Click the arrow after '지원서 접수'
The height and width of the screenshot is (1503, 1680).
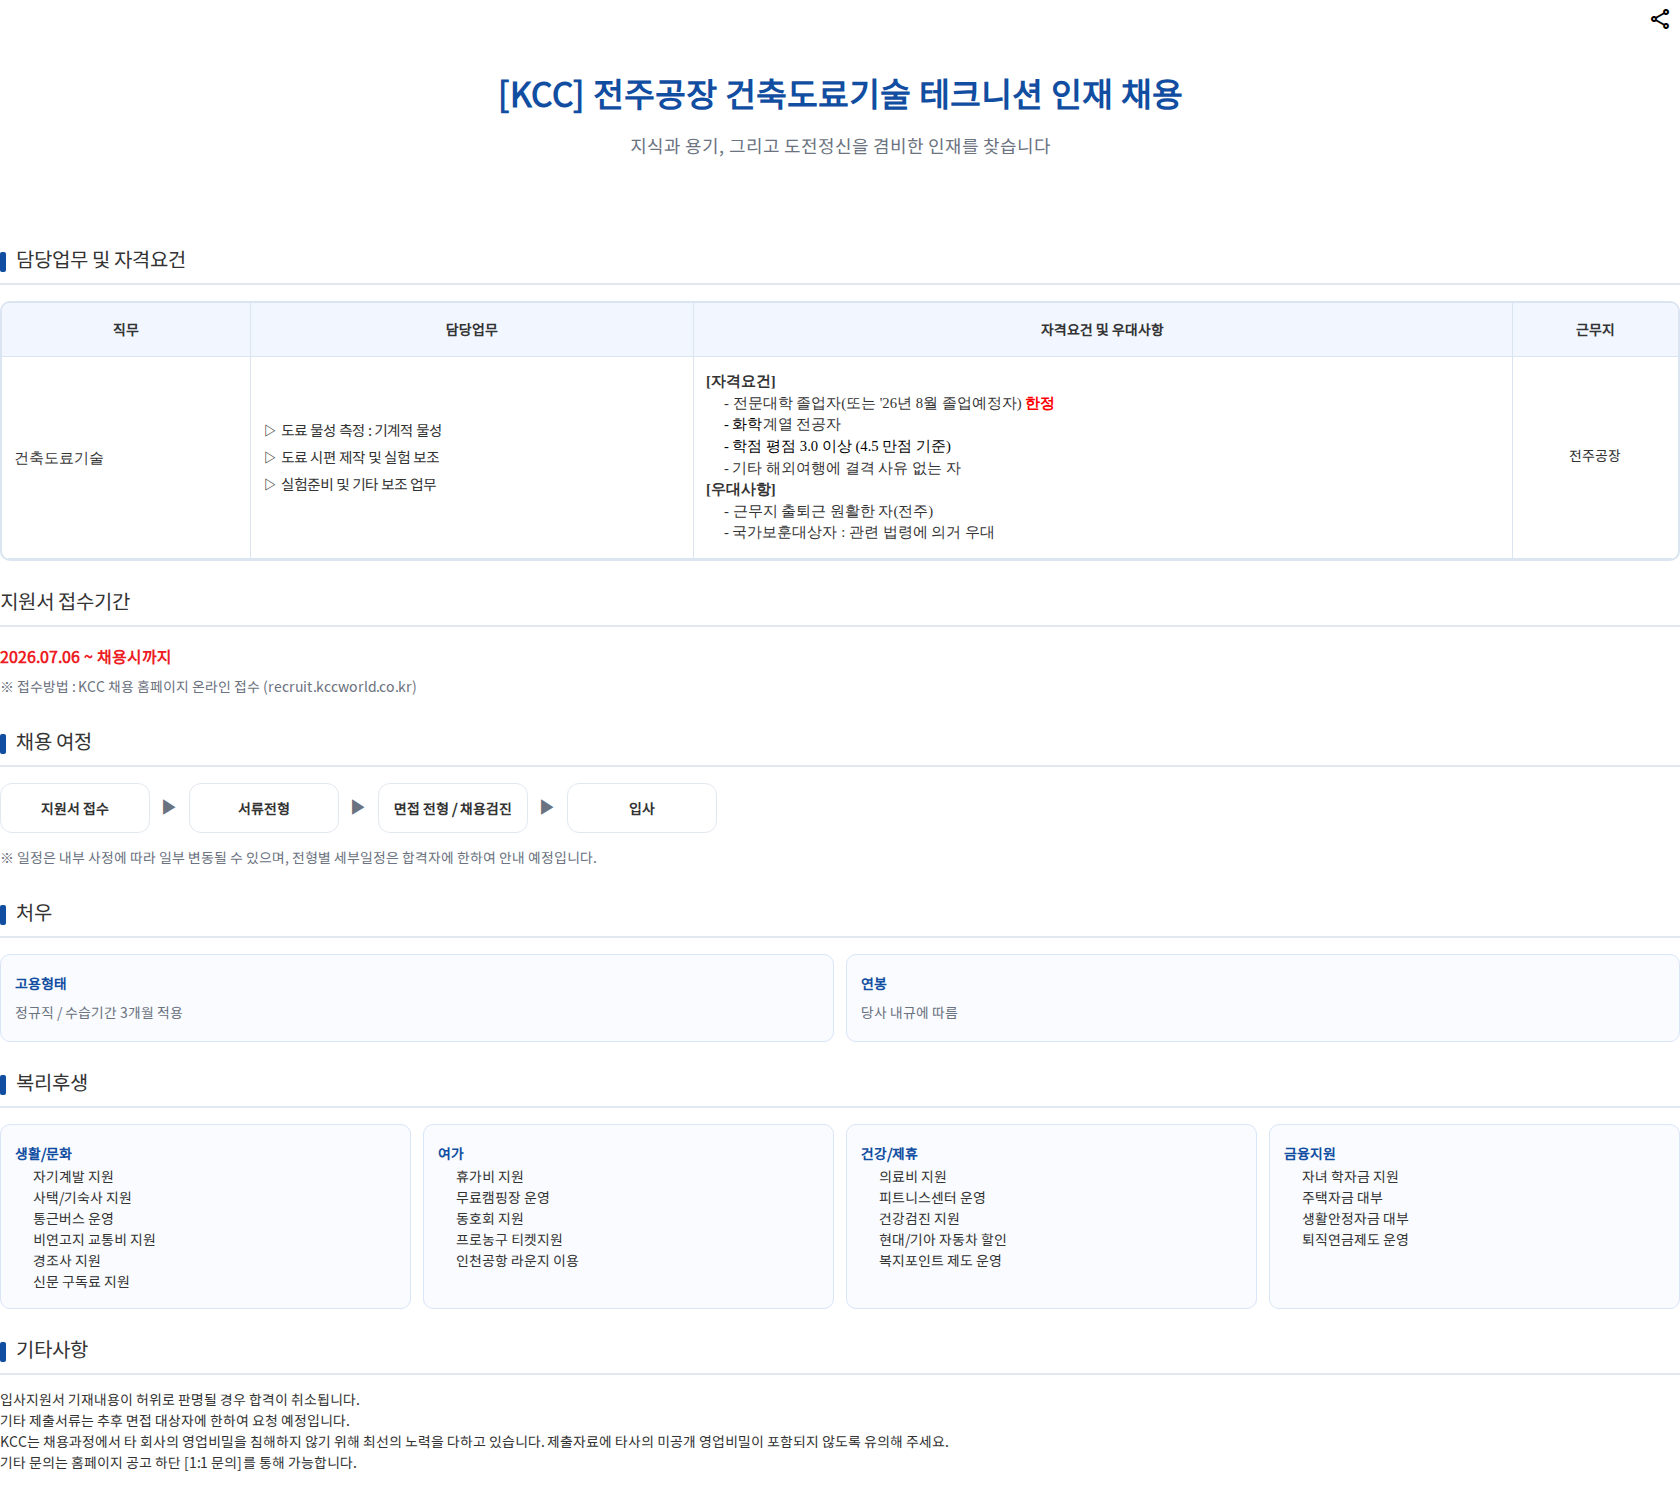(169, 807)
